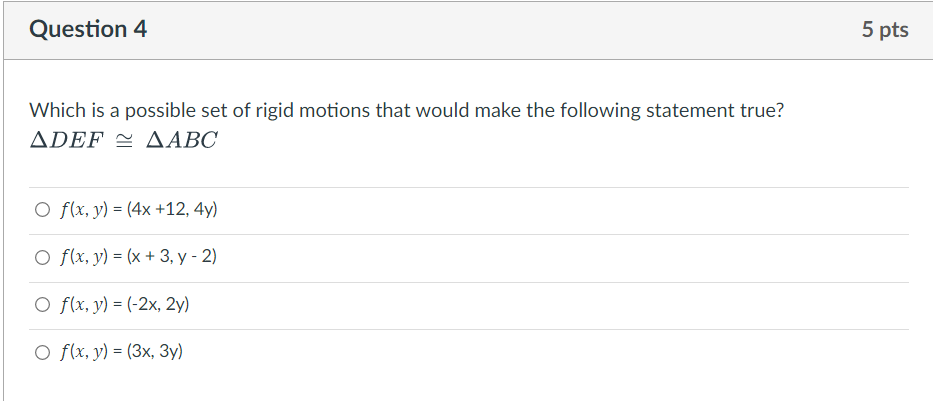Screen dimensions: 933x401
Task: Pick the radio button for (-2x, 2y)
Action: click(41, 305)
